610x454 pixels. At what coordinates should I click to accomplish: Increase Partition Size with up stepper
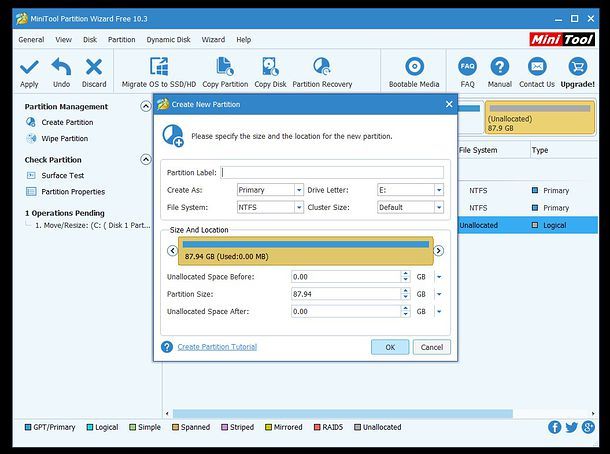(405, 291)
